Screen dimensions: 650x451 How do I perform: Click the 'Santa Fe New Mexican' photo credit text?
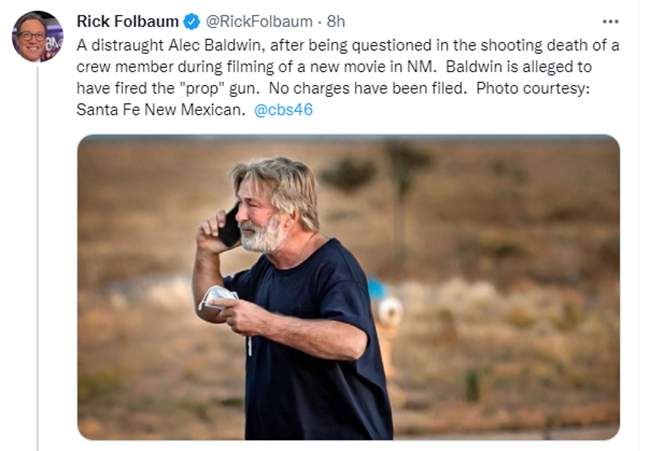(x=159, y=109)
